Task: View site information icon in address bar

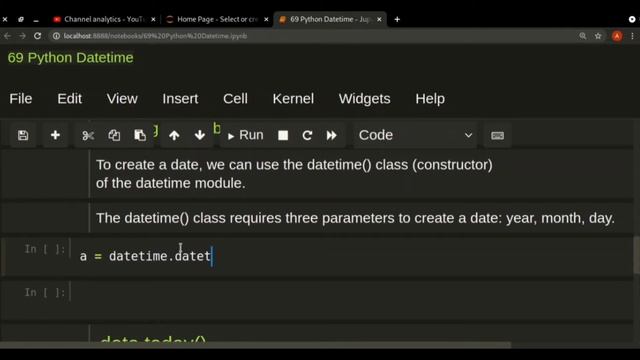Action: pos(56,36)
